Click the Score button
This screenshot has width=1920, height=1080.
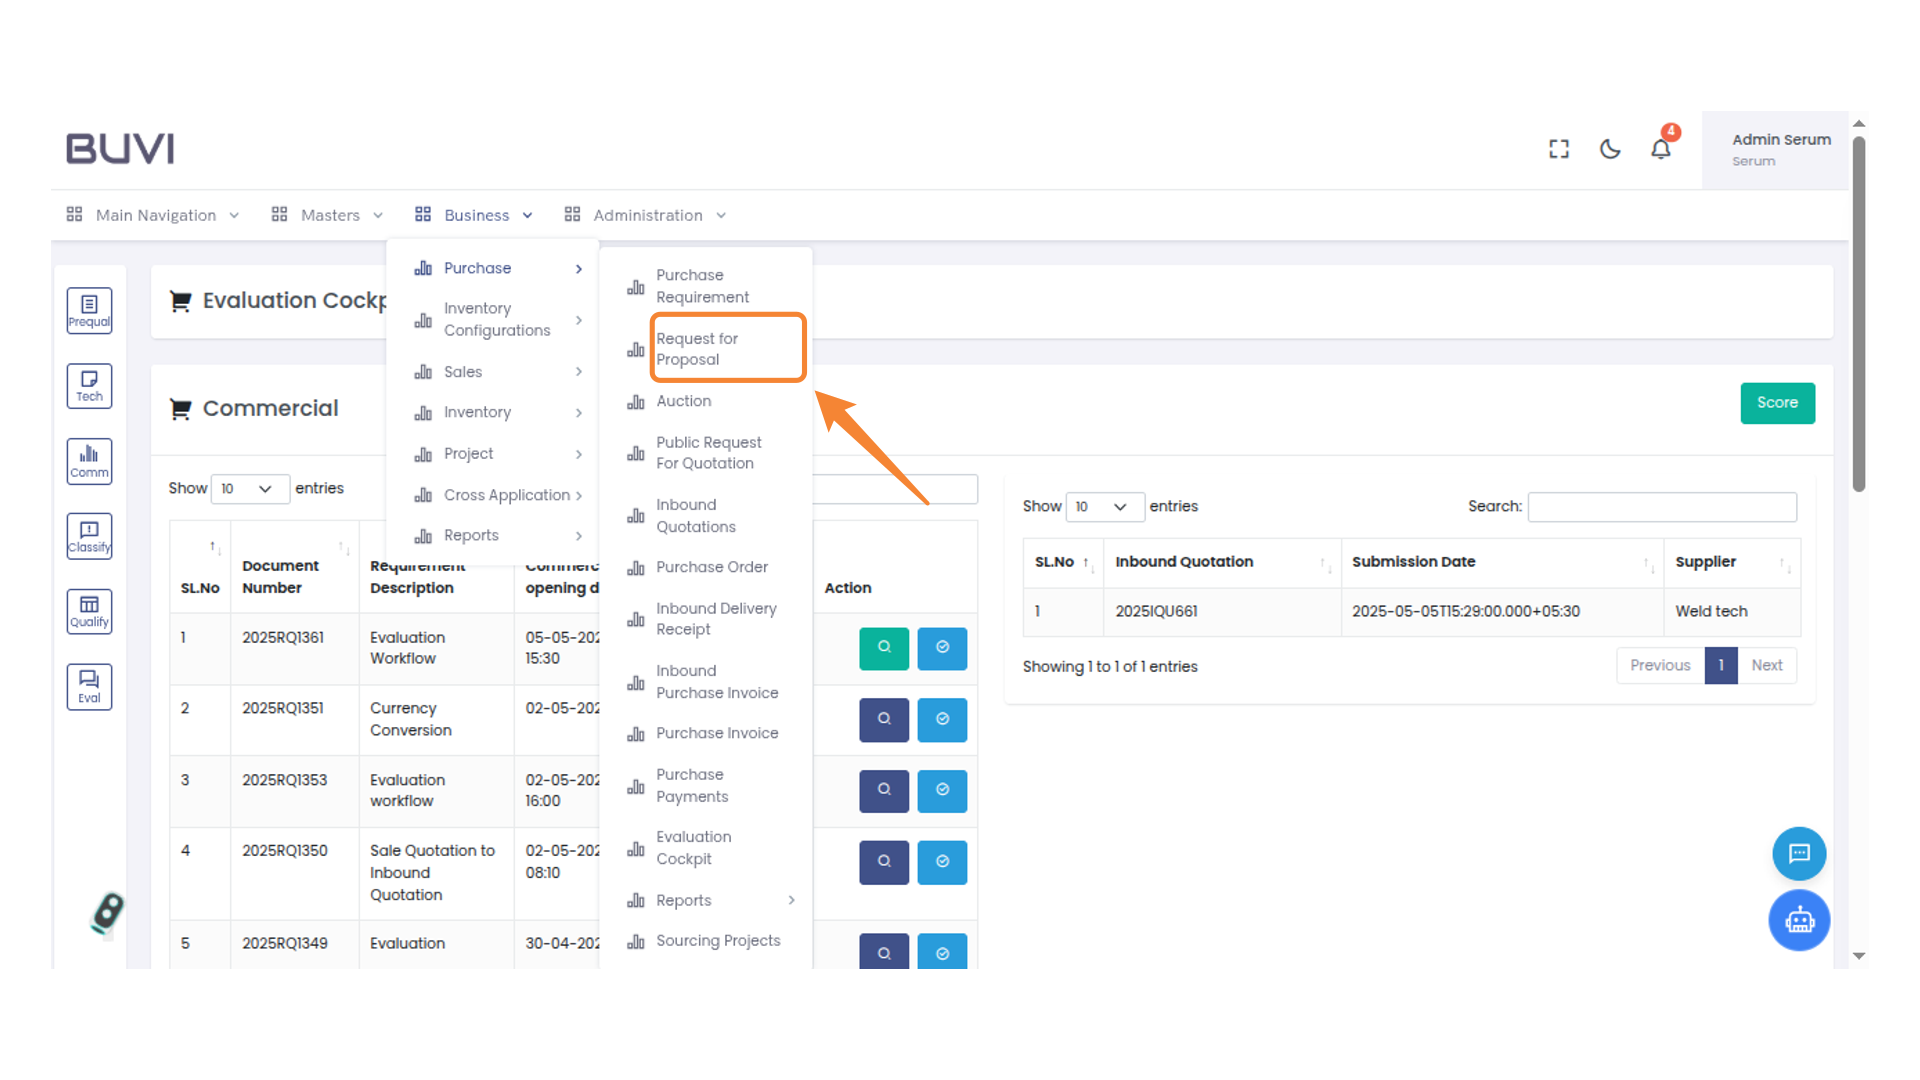tap(1777, 403)
